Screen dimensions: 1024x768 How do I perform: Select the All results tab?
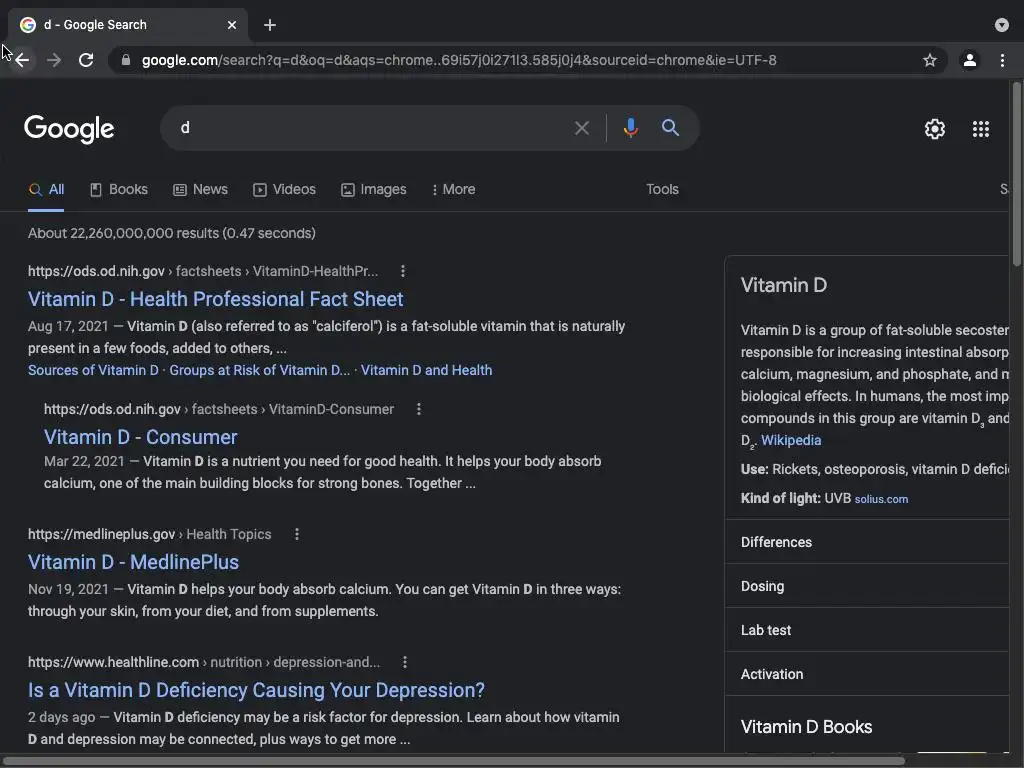click(46, 189)
